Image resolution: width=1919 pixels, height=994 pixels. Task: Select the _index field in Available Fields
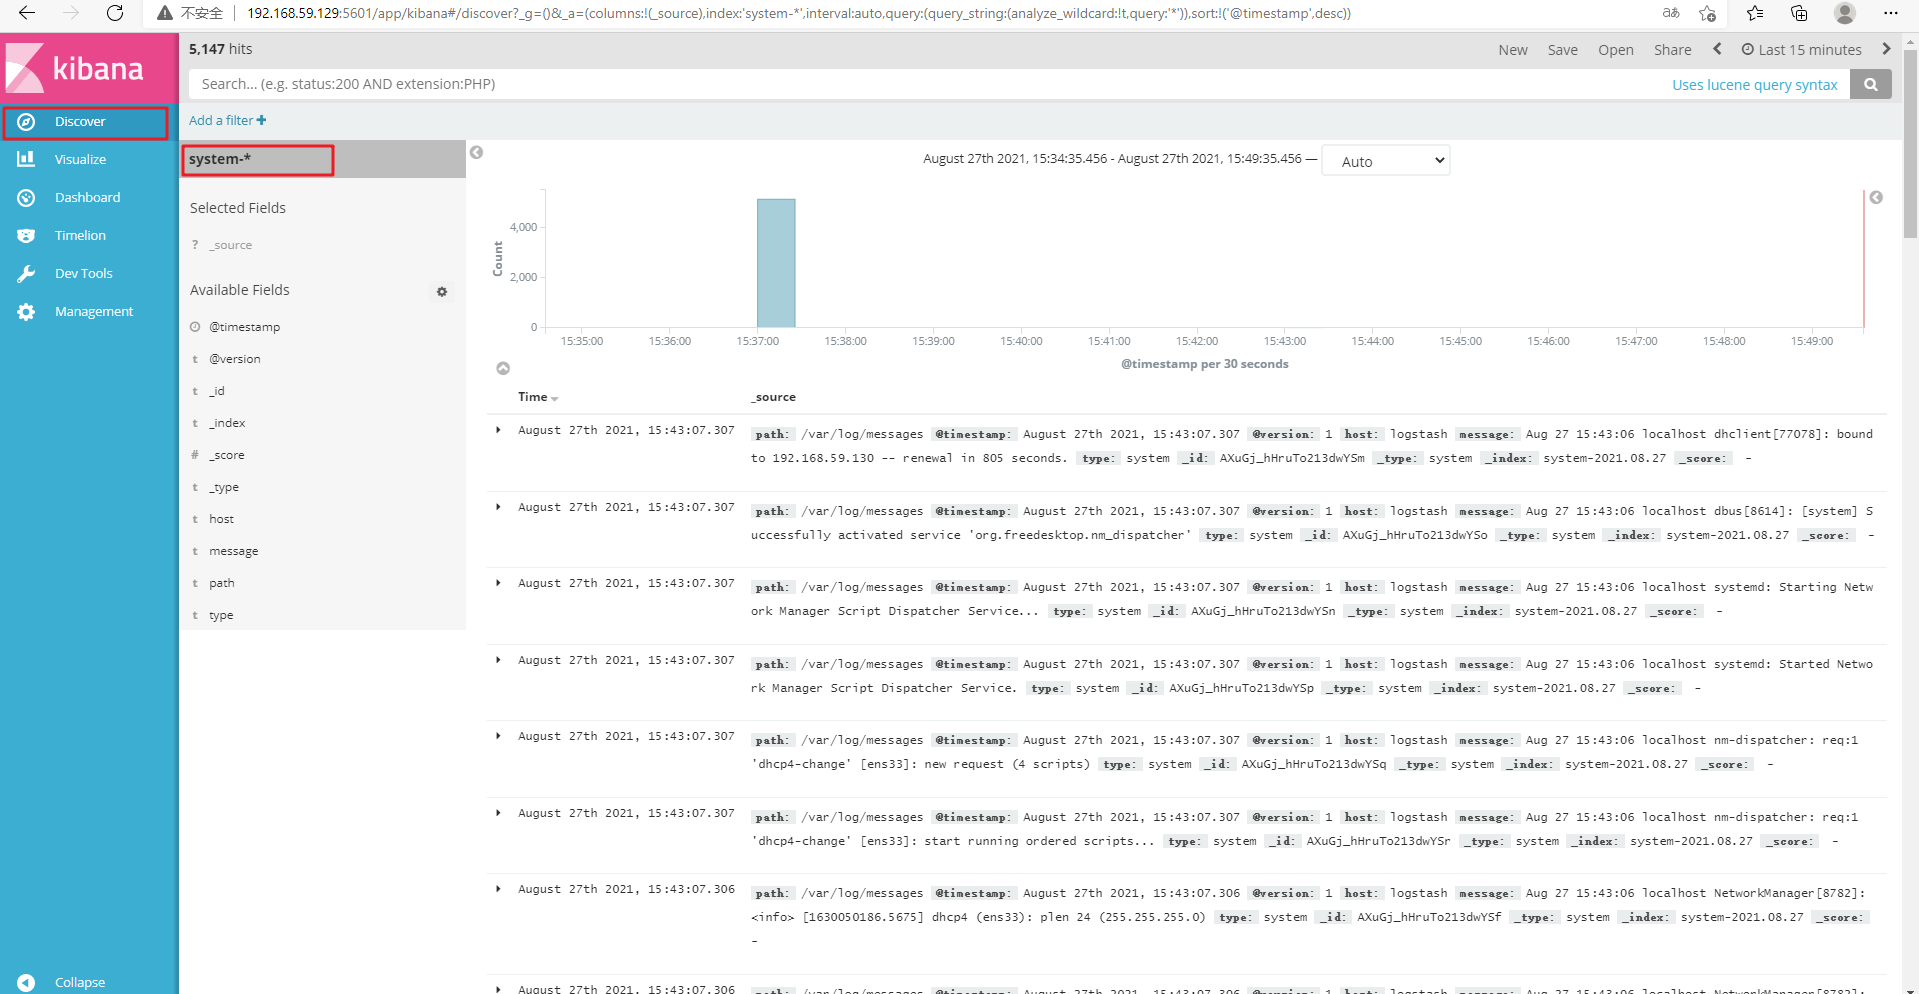click(x=227, y=424)
